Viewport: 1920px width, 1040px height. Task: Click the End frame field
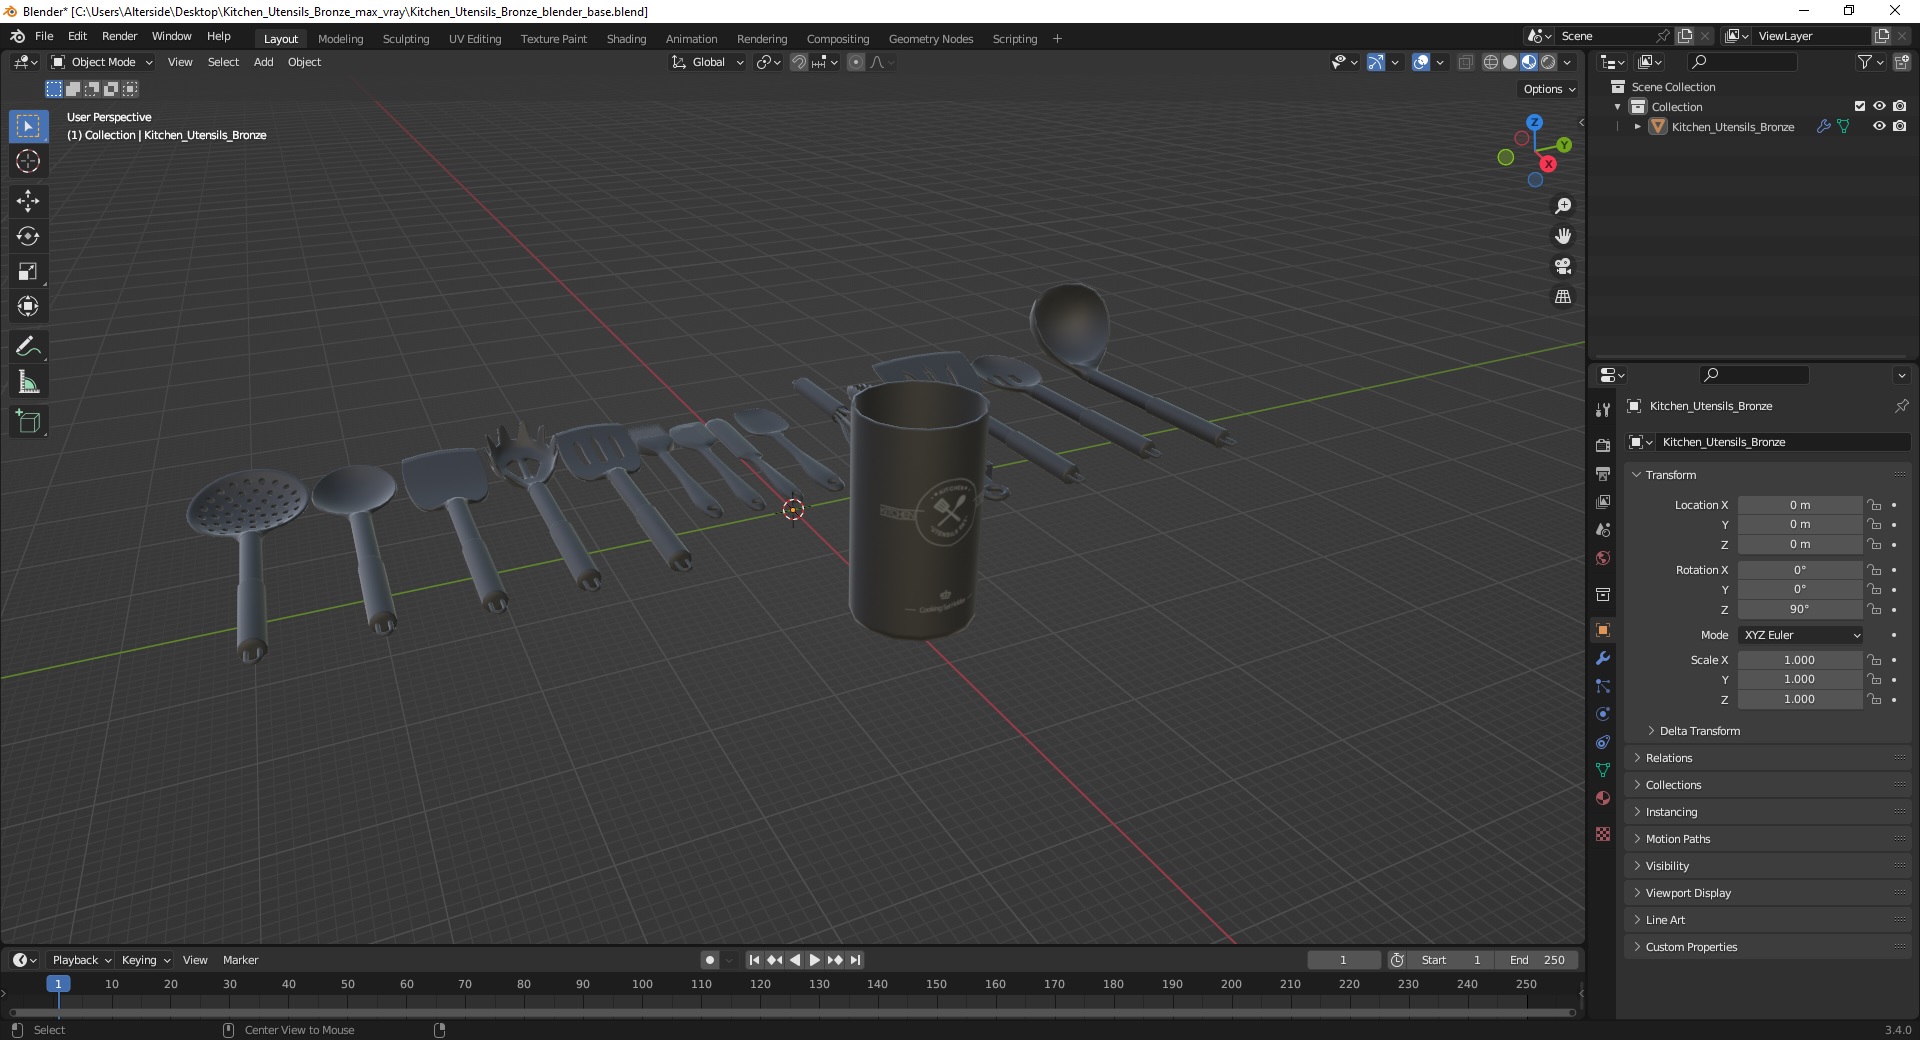coord(1537,960)
